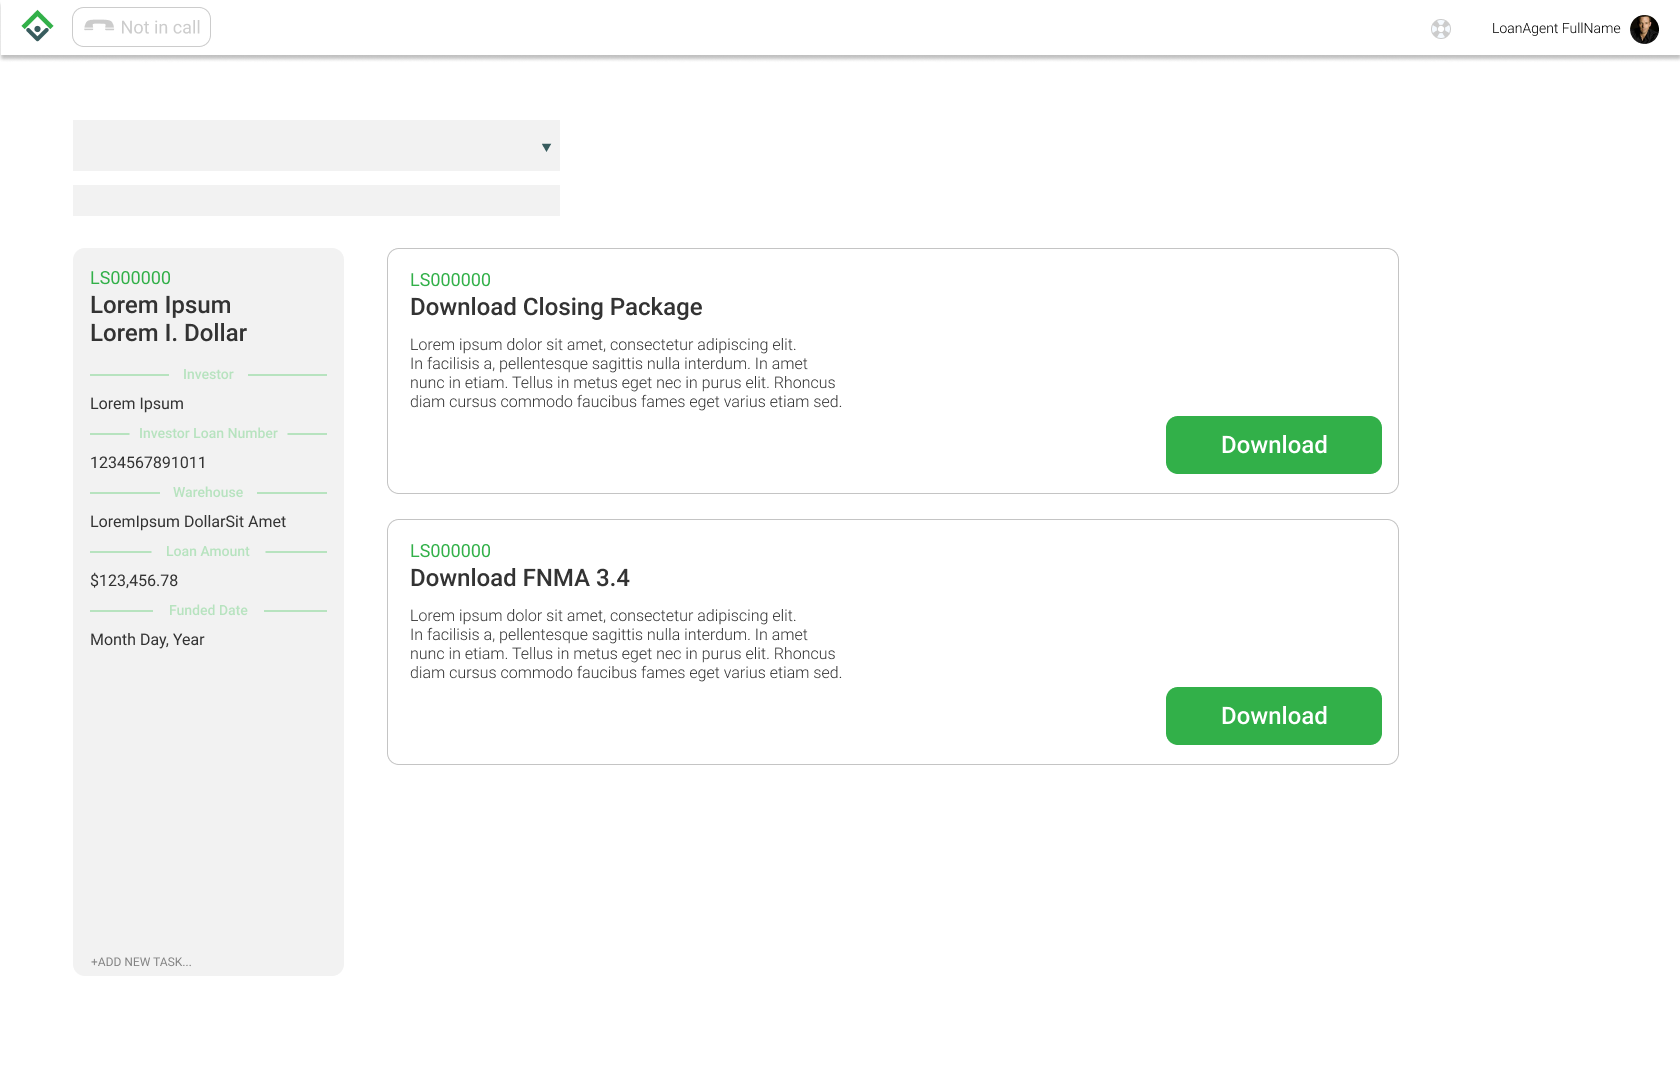This screenshot has height=1080, width=1680.
Task: Click the warehouse value LoremIpsum DollarSit Amet
Action: (188, 522)
